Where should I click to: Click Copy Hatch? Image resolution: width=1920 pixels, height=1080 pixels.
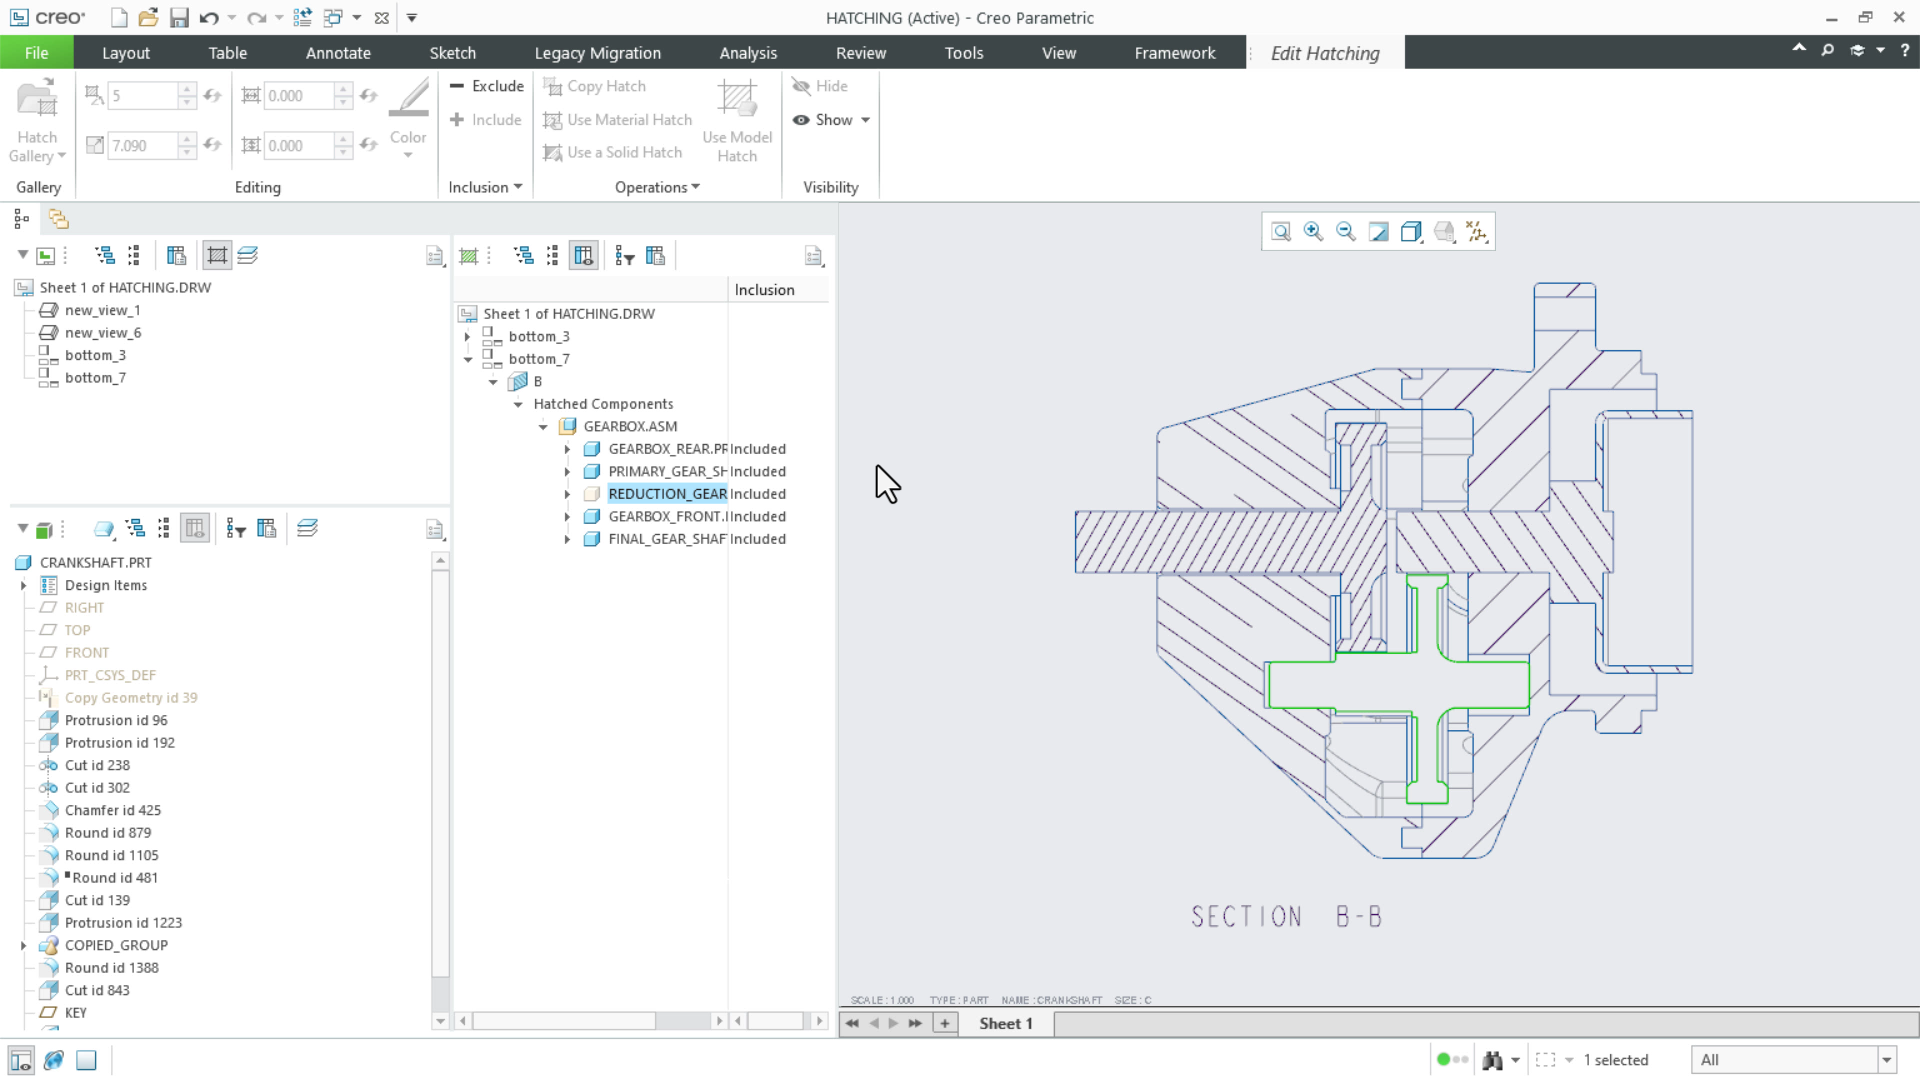coord(595,86)
